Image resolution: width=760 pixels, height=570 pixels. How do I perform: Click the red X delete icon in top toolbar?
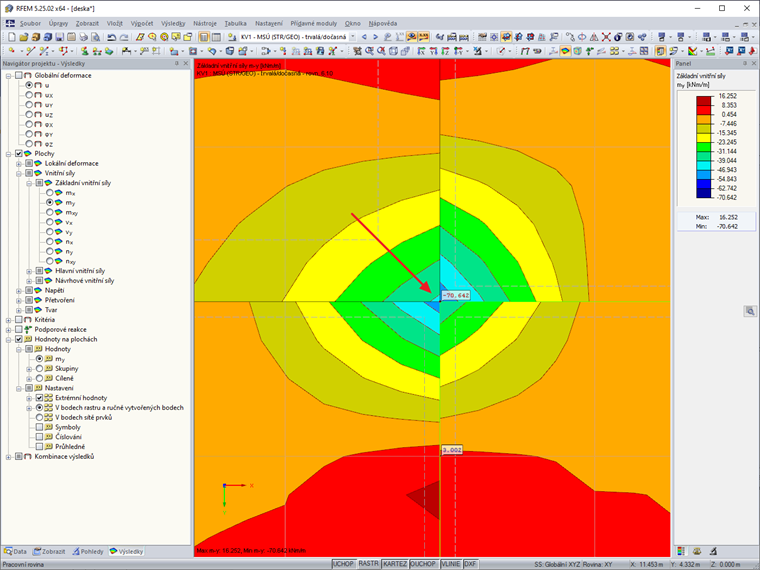[606, 37]
